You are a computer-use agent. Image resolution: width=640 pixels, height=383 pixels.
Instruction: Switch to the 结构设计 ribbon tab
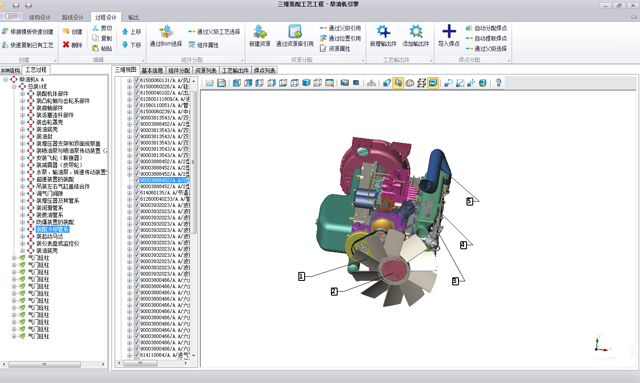click(x=40, y=17)
